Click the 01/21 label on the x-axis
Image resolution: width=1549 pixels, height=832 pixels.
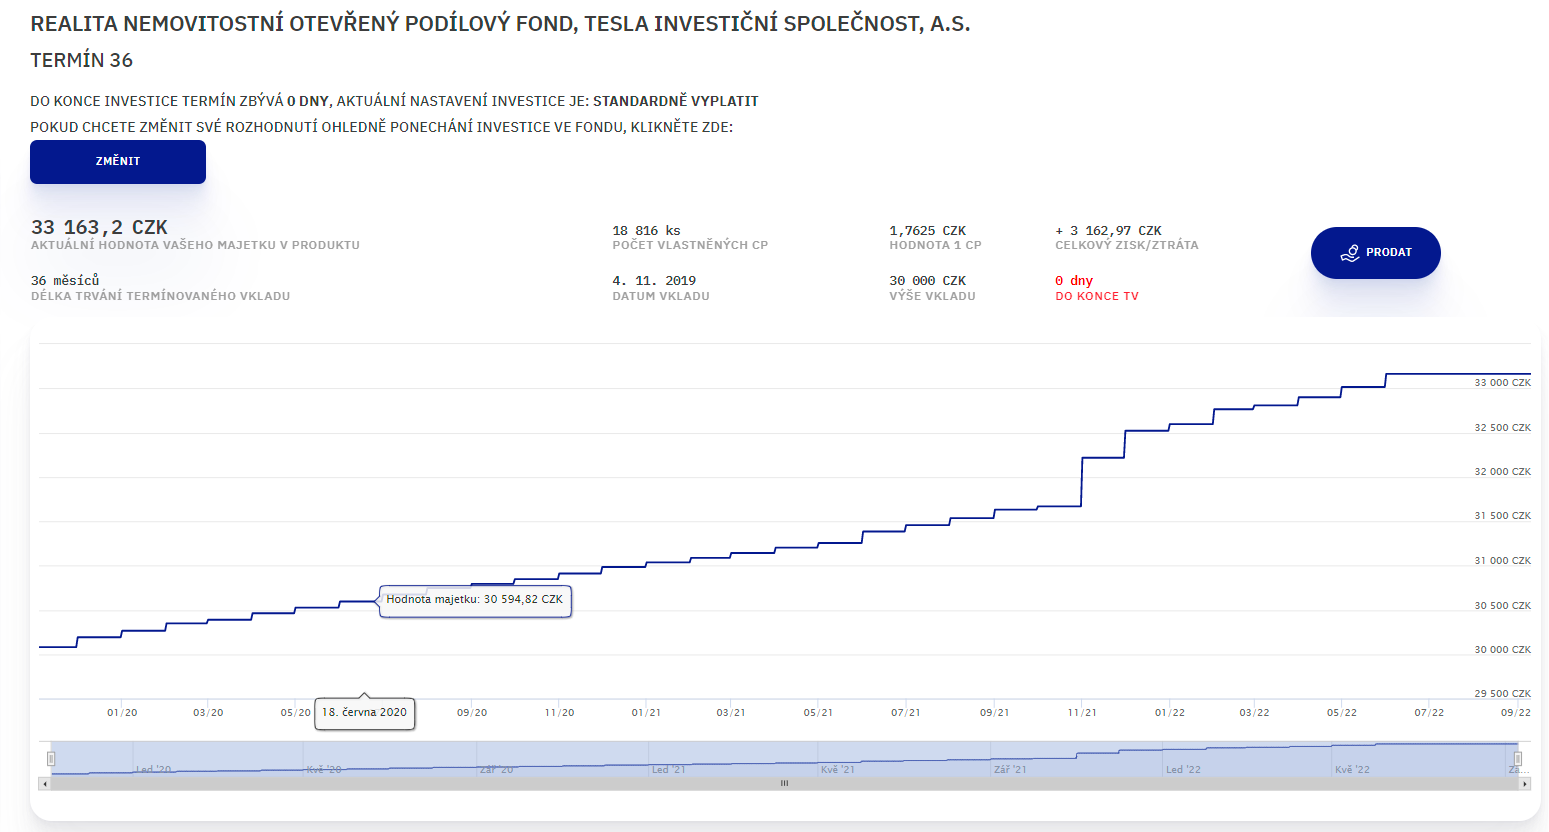pyautogui.click(x=646, y=713)
